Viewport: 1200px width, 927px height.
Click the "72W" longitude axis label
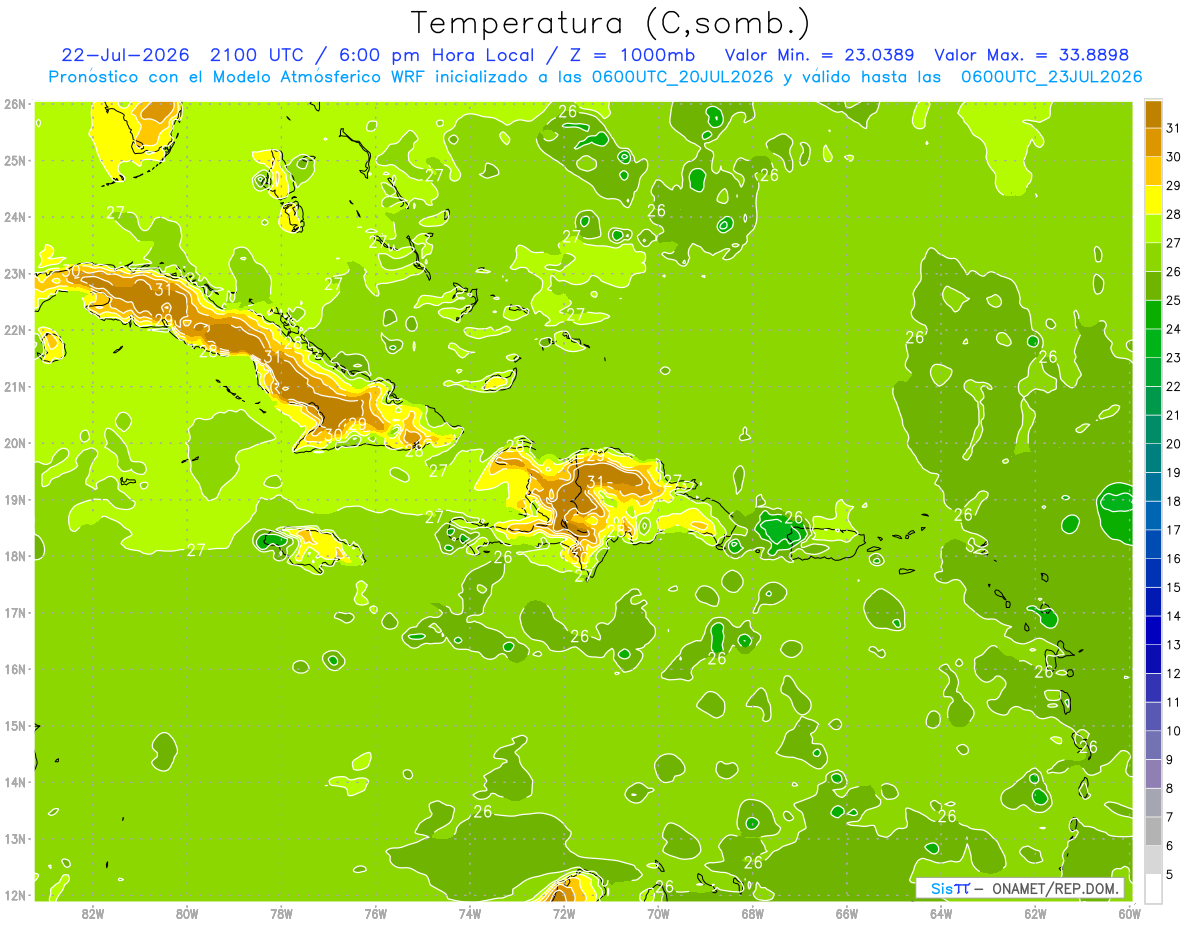563,913
